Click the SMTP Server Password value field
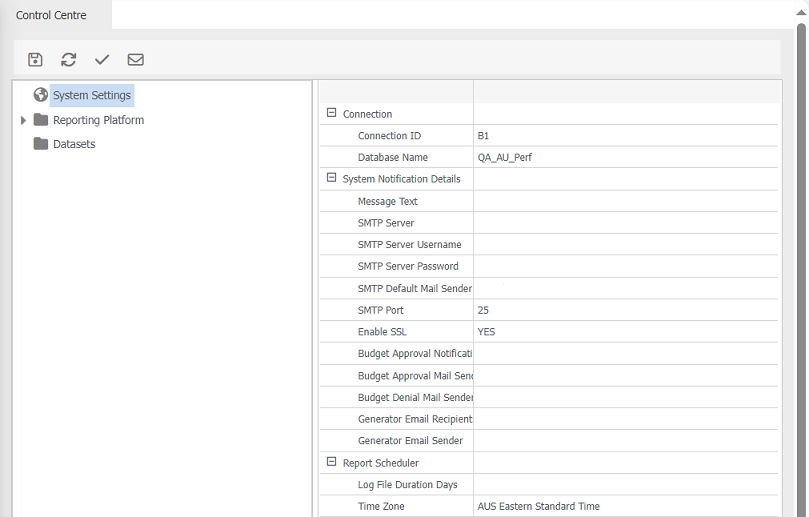Screen dimensions: 809x517 click(x=625, y=266)
